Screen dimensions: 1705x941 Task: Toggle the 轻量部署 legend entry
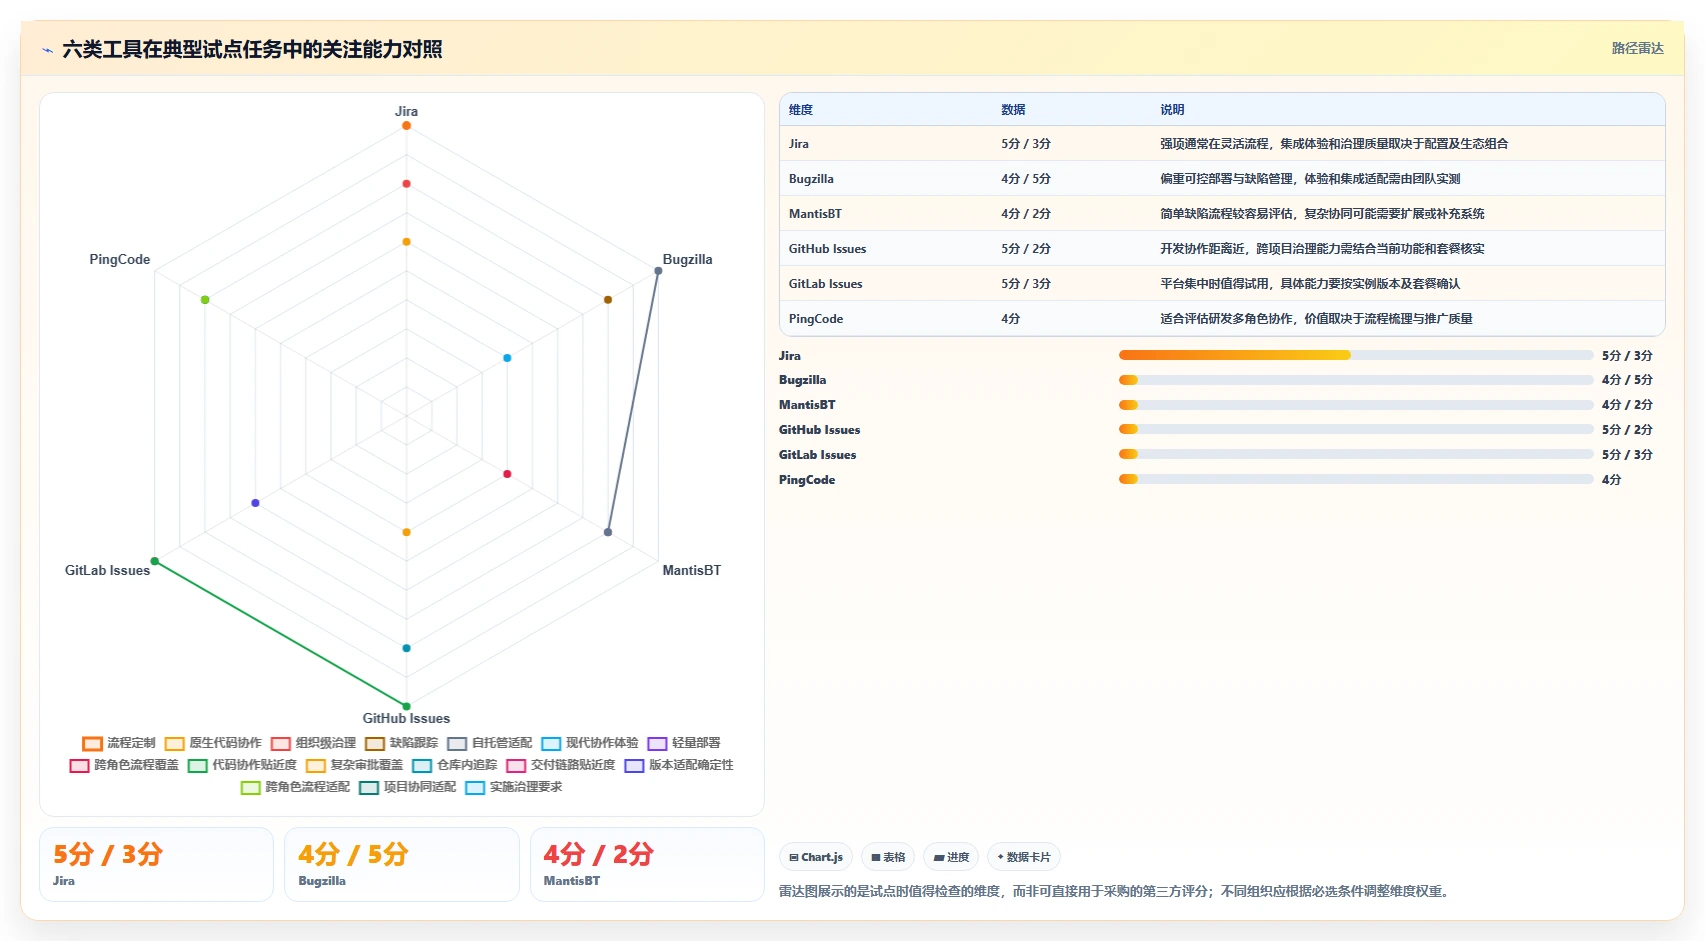pyautogui.click(x=683, y=743)
